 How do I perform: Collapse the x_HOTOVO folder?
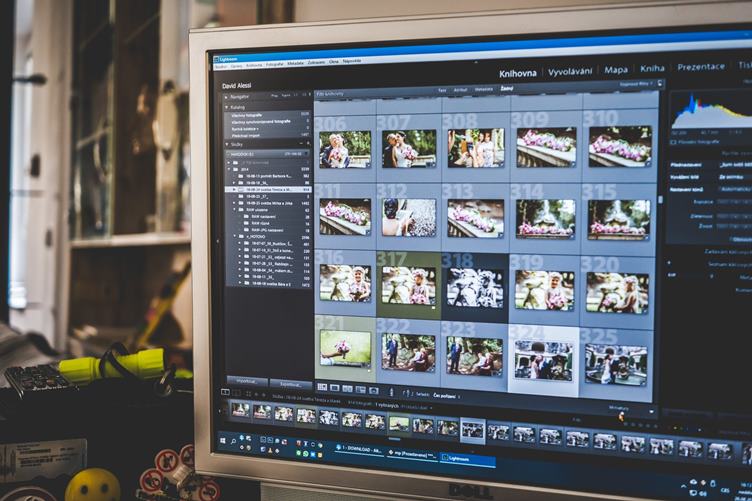[235, 236]
